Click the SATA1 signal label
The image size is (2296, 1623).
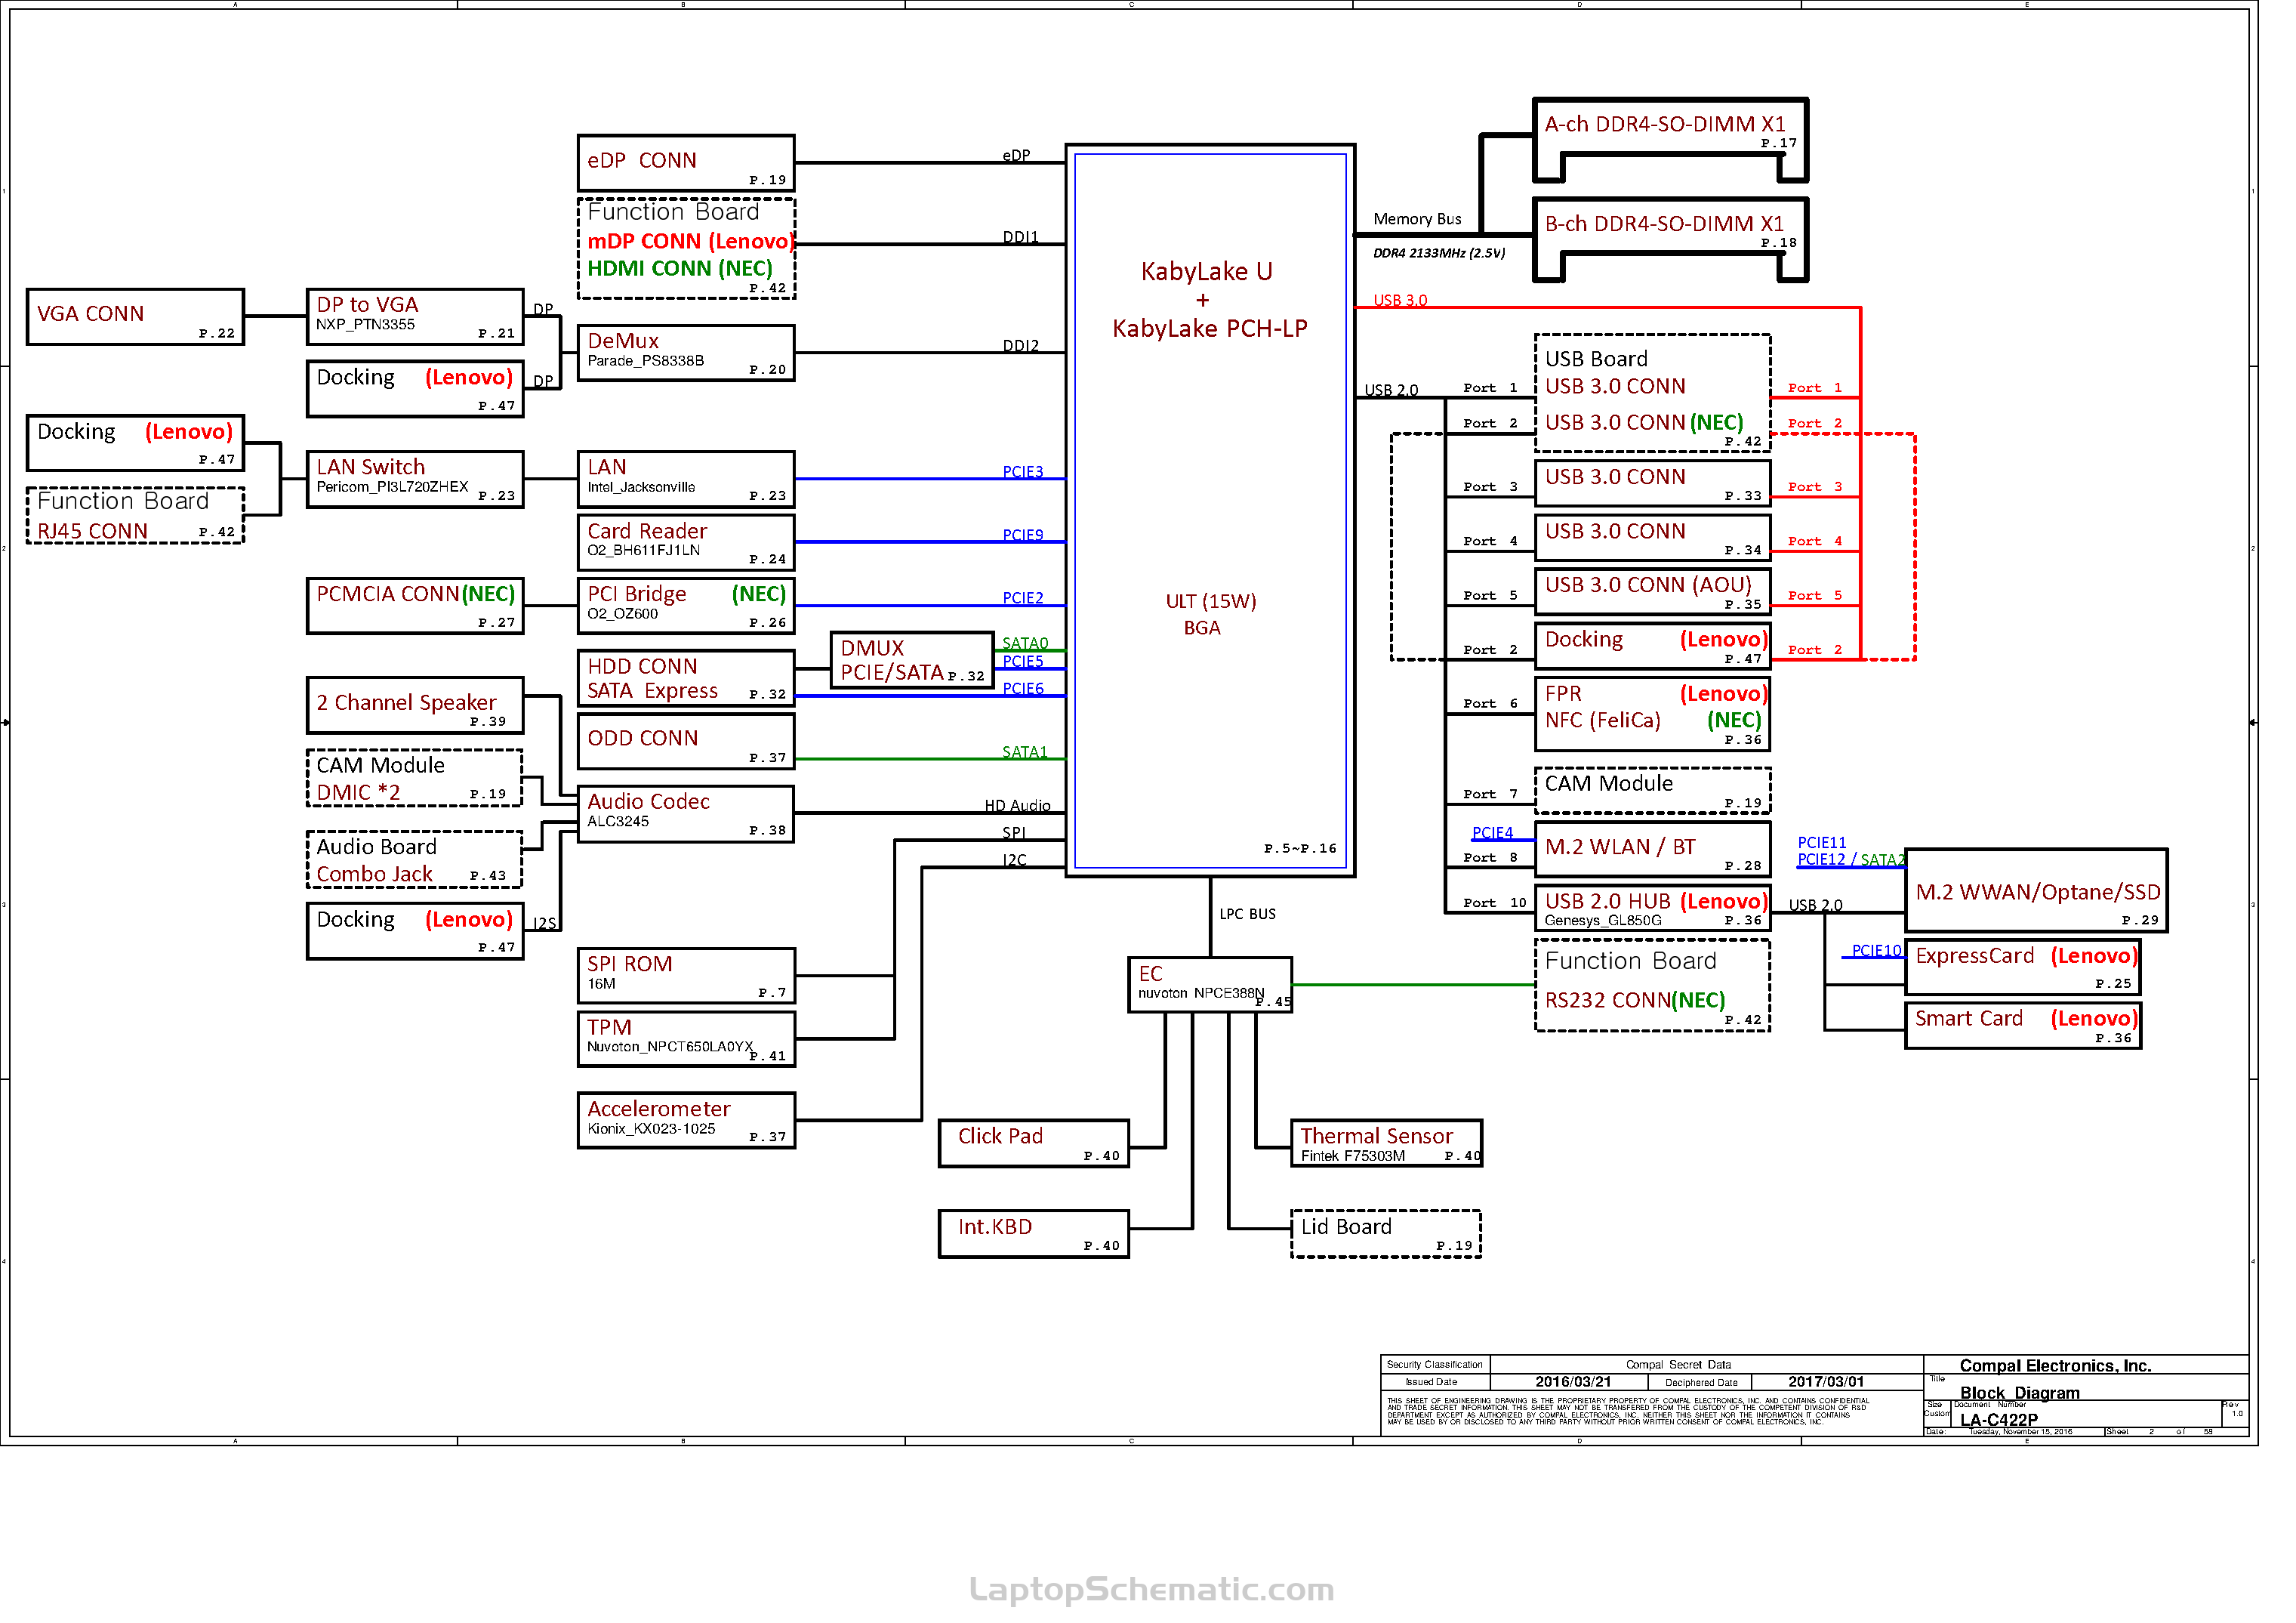[1025, 752]
